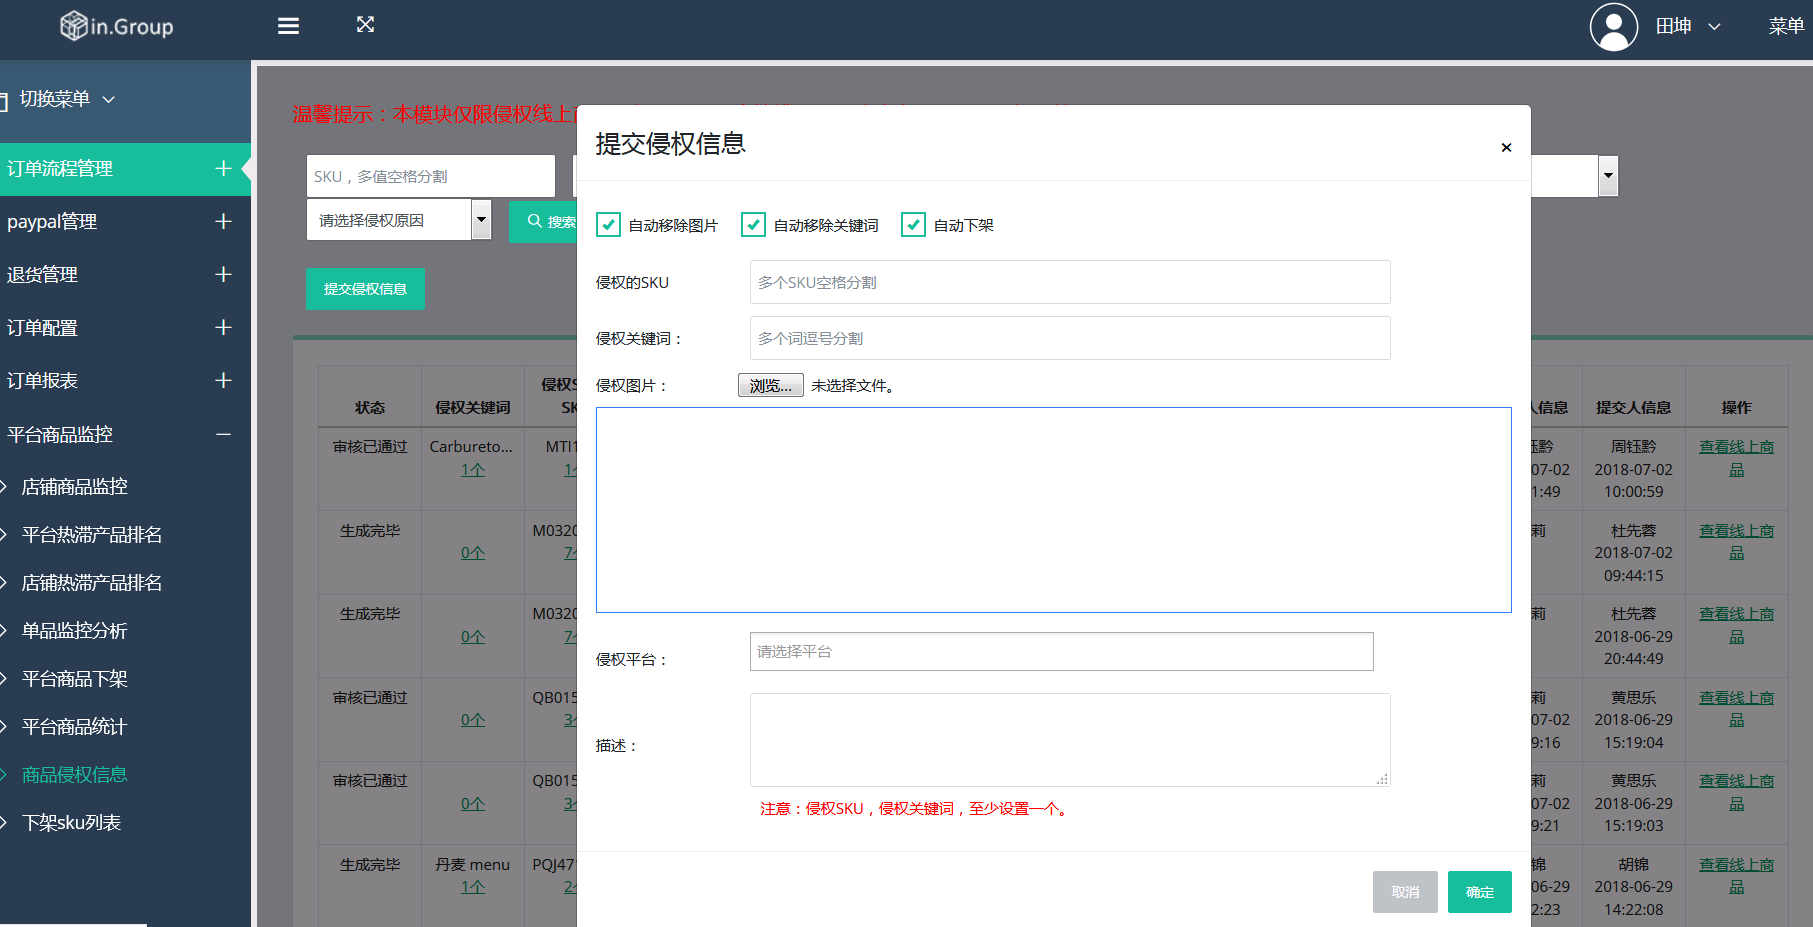Click the fullscreen expand icon

coord(365,25)
